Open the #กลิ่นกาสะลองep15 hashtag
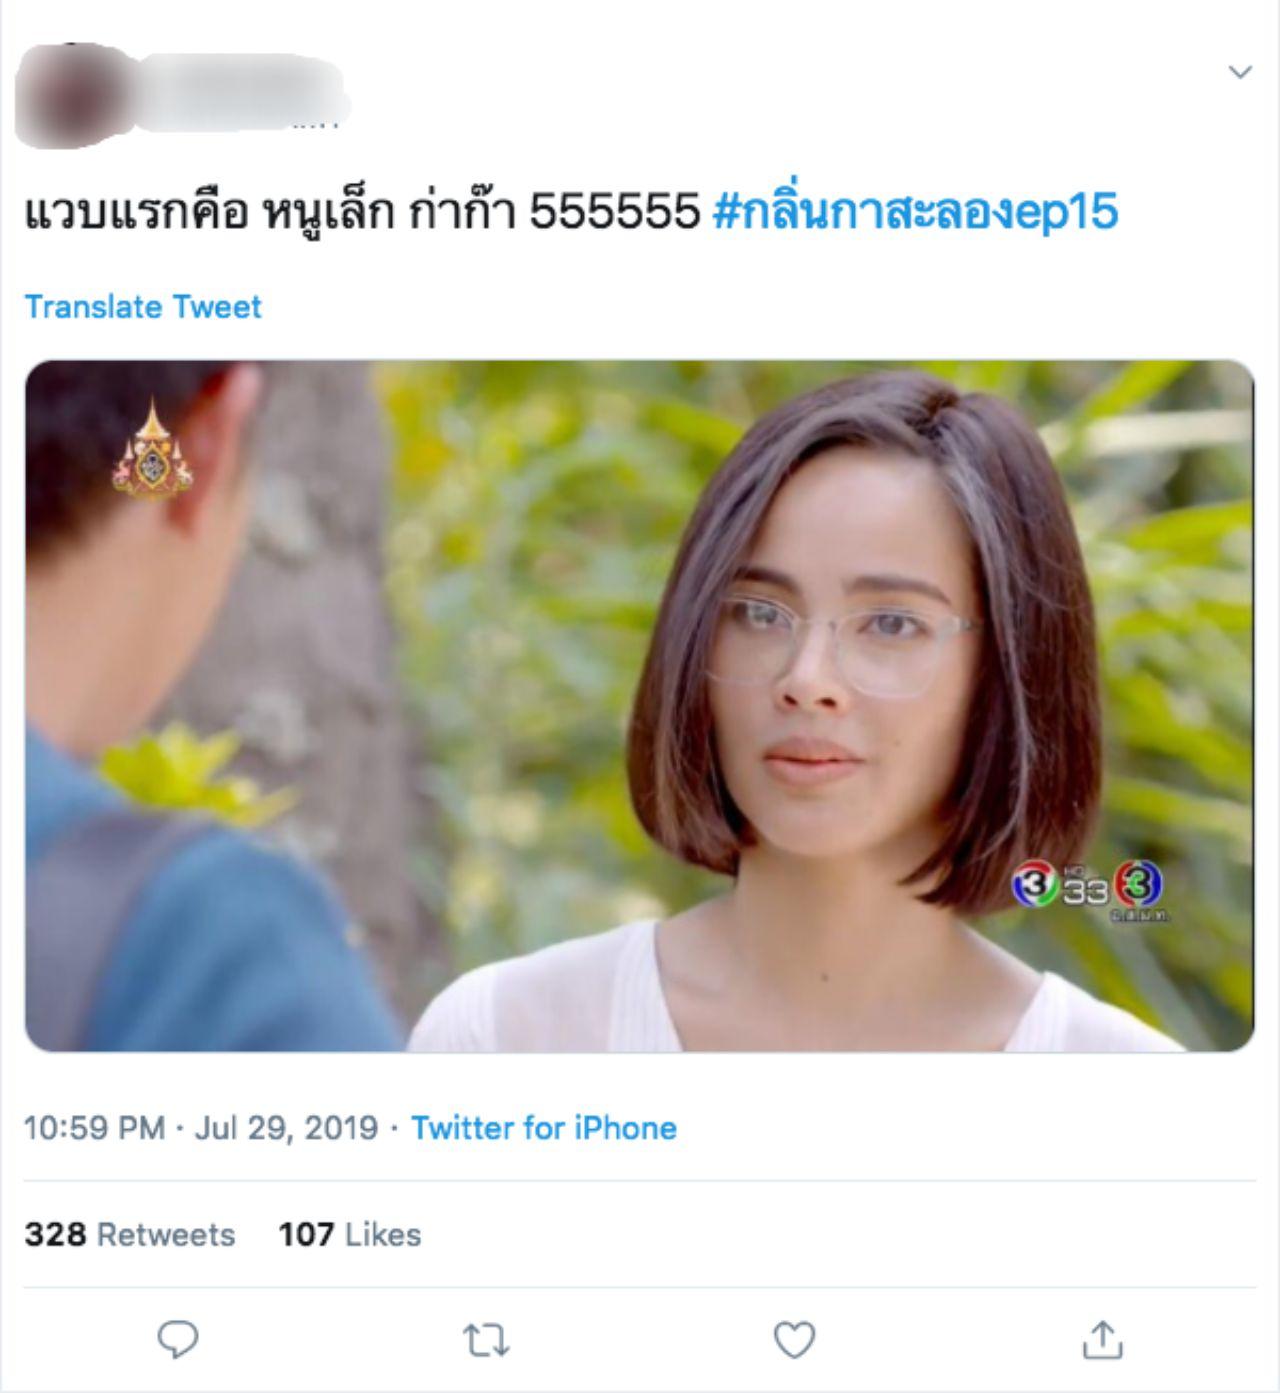The image size is (1280, 1393). point(915,211)
